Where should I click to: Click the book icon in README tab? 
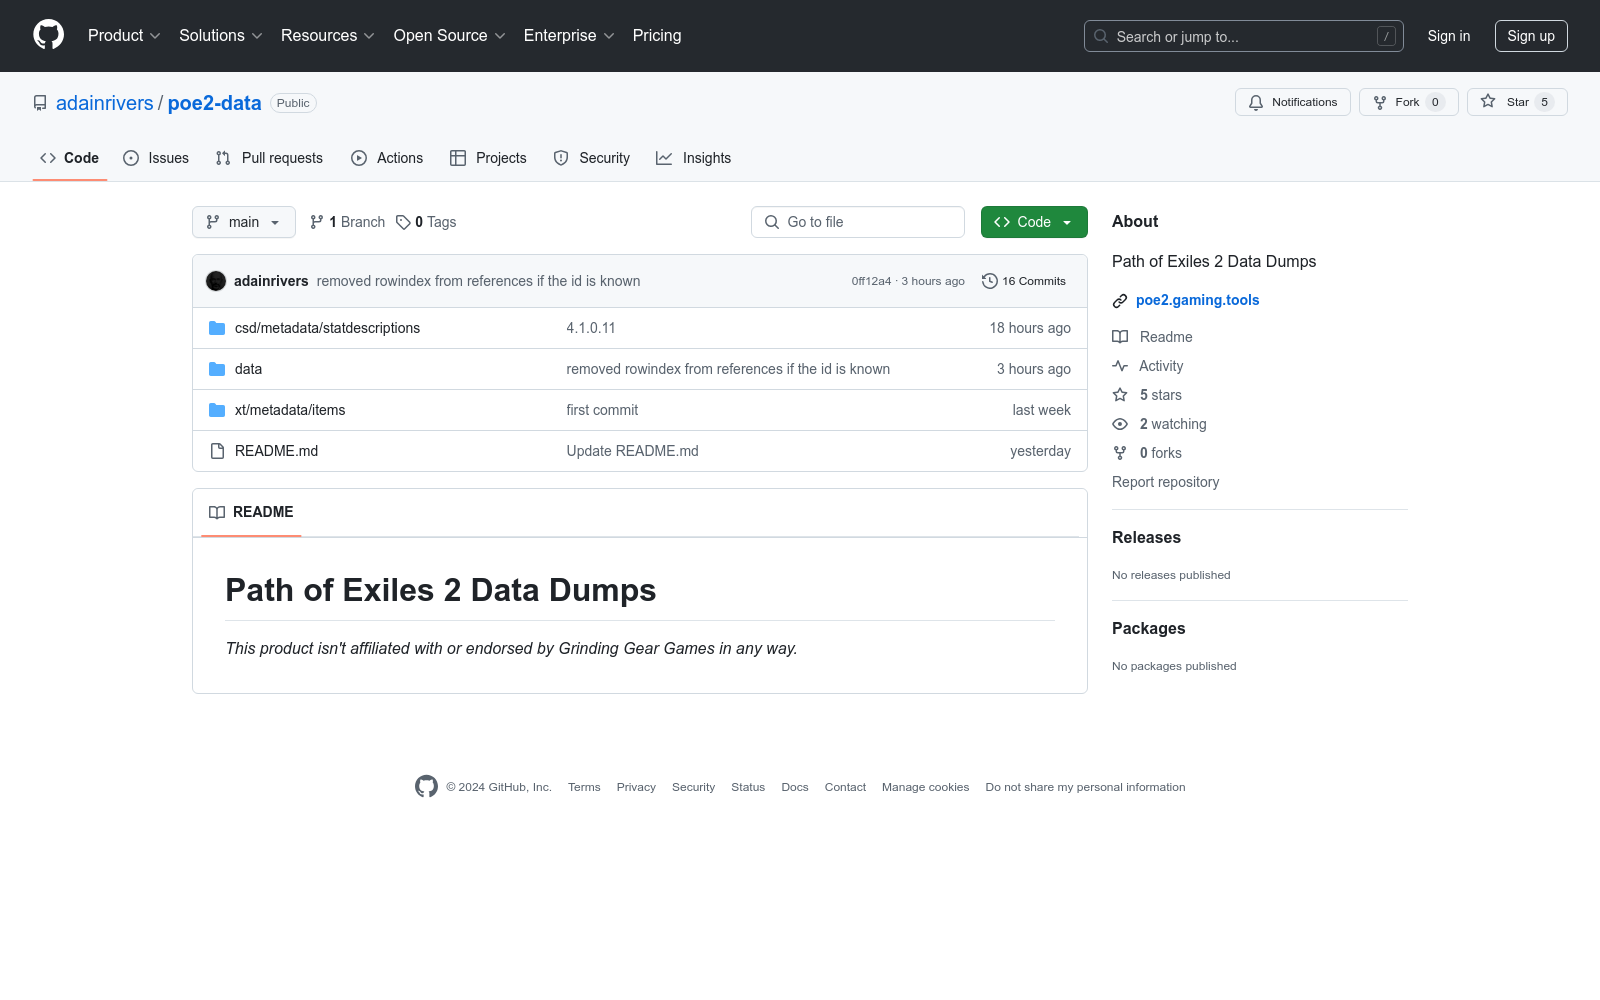217,512
